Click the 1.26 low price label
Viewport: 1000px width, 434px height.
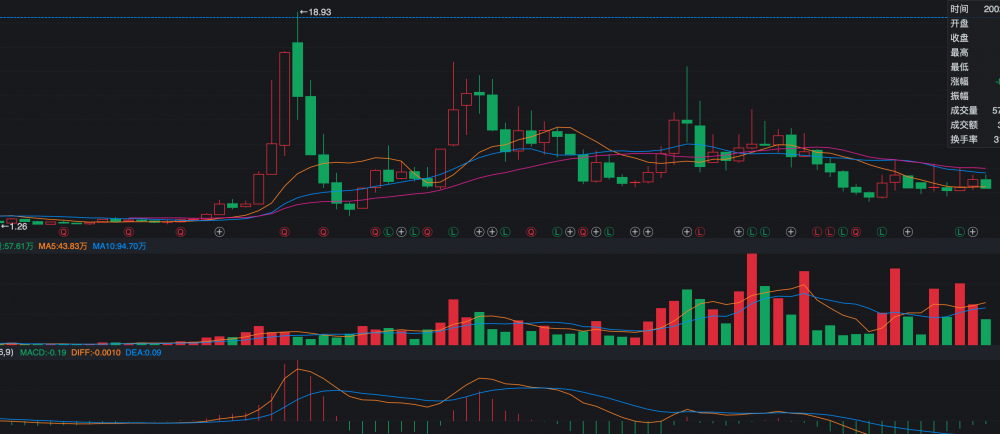coord(17,226)
